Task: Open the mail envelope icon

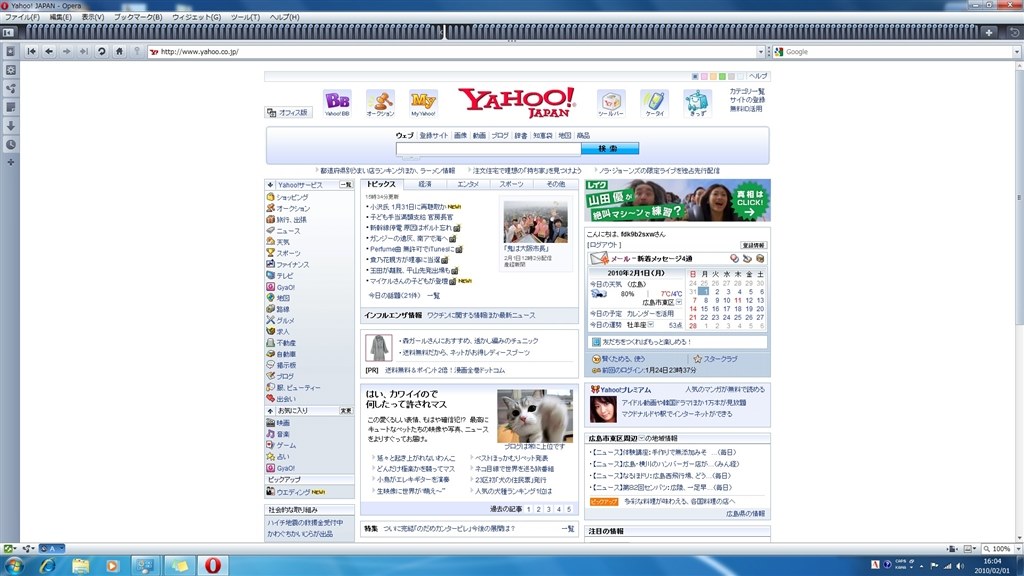Action: tap(598, 259)
